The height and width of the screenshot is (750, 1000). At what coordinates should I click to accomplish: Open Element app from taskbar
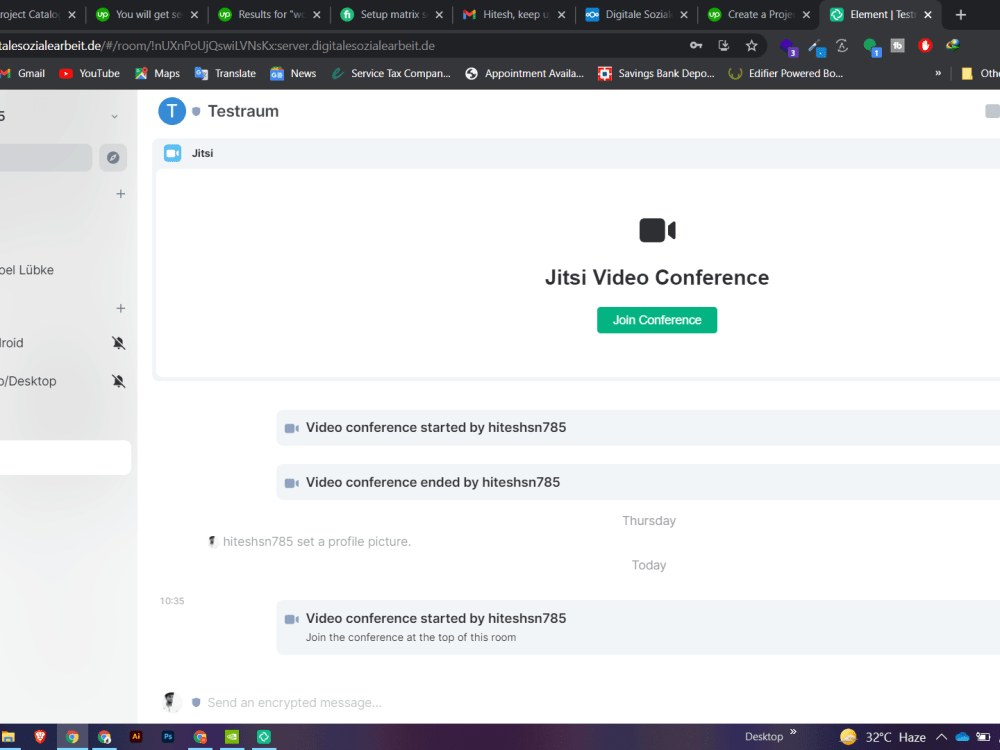(263, 737)
